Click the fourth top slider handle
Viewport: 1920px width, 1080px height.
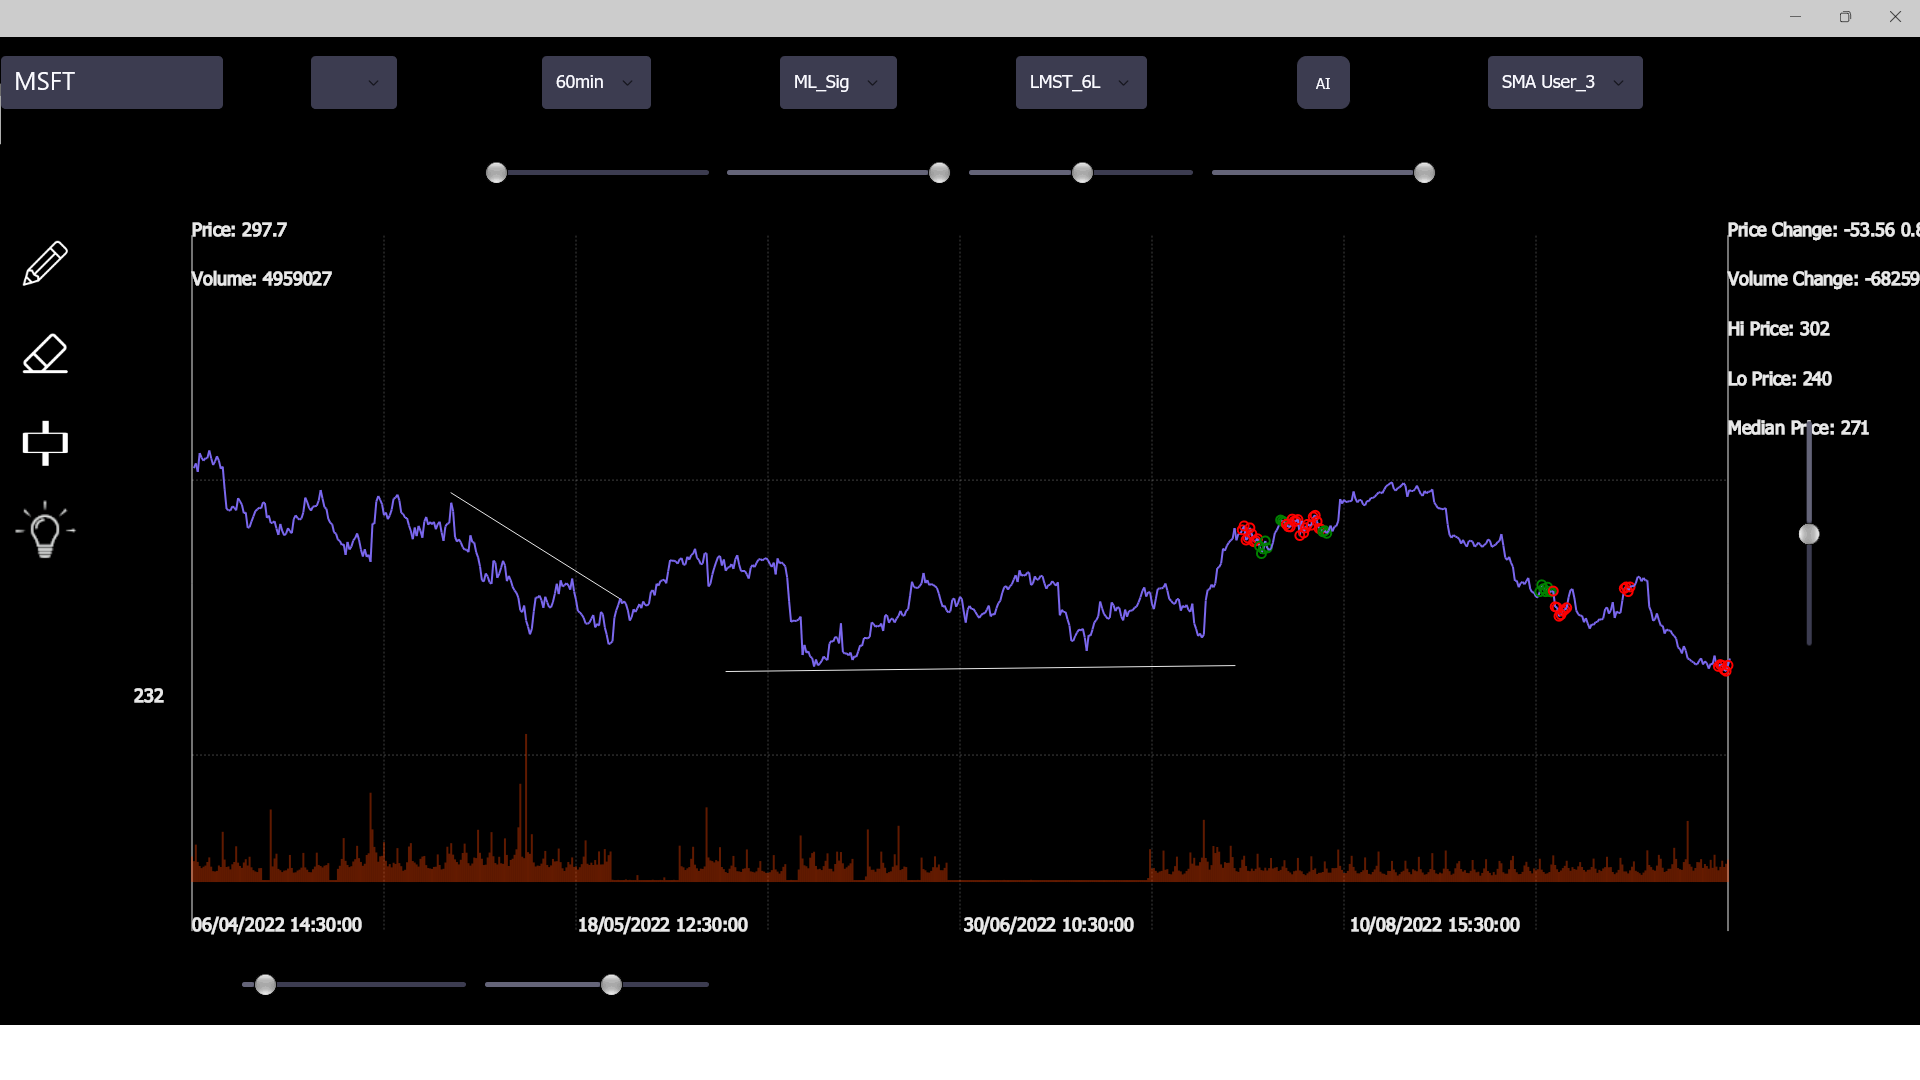[x=1424, y=173]
